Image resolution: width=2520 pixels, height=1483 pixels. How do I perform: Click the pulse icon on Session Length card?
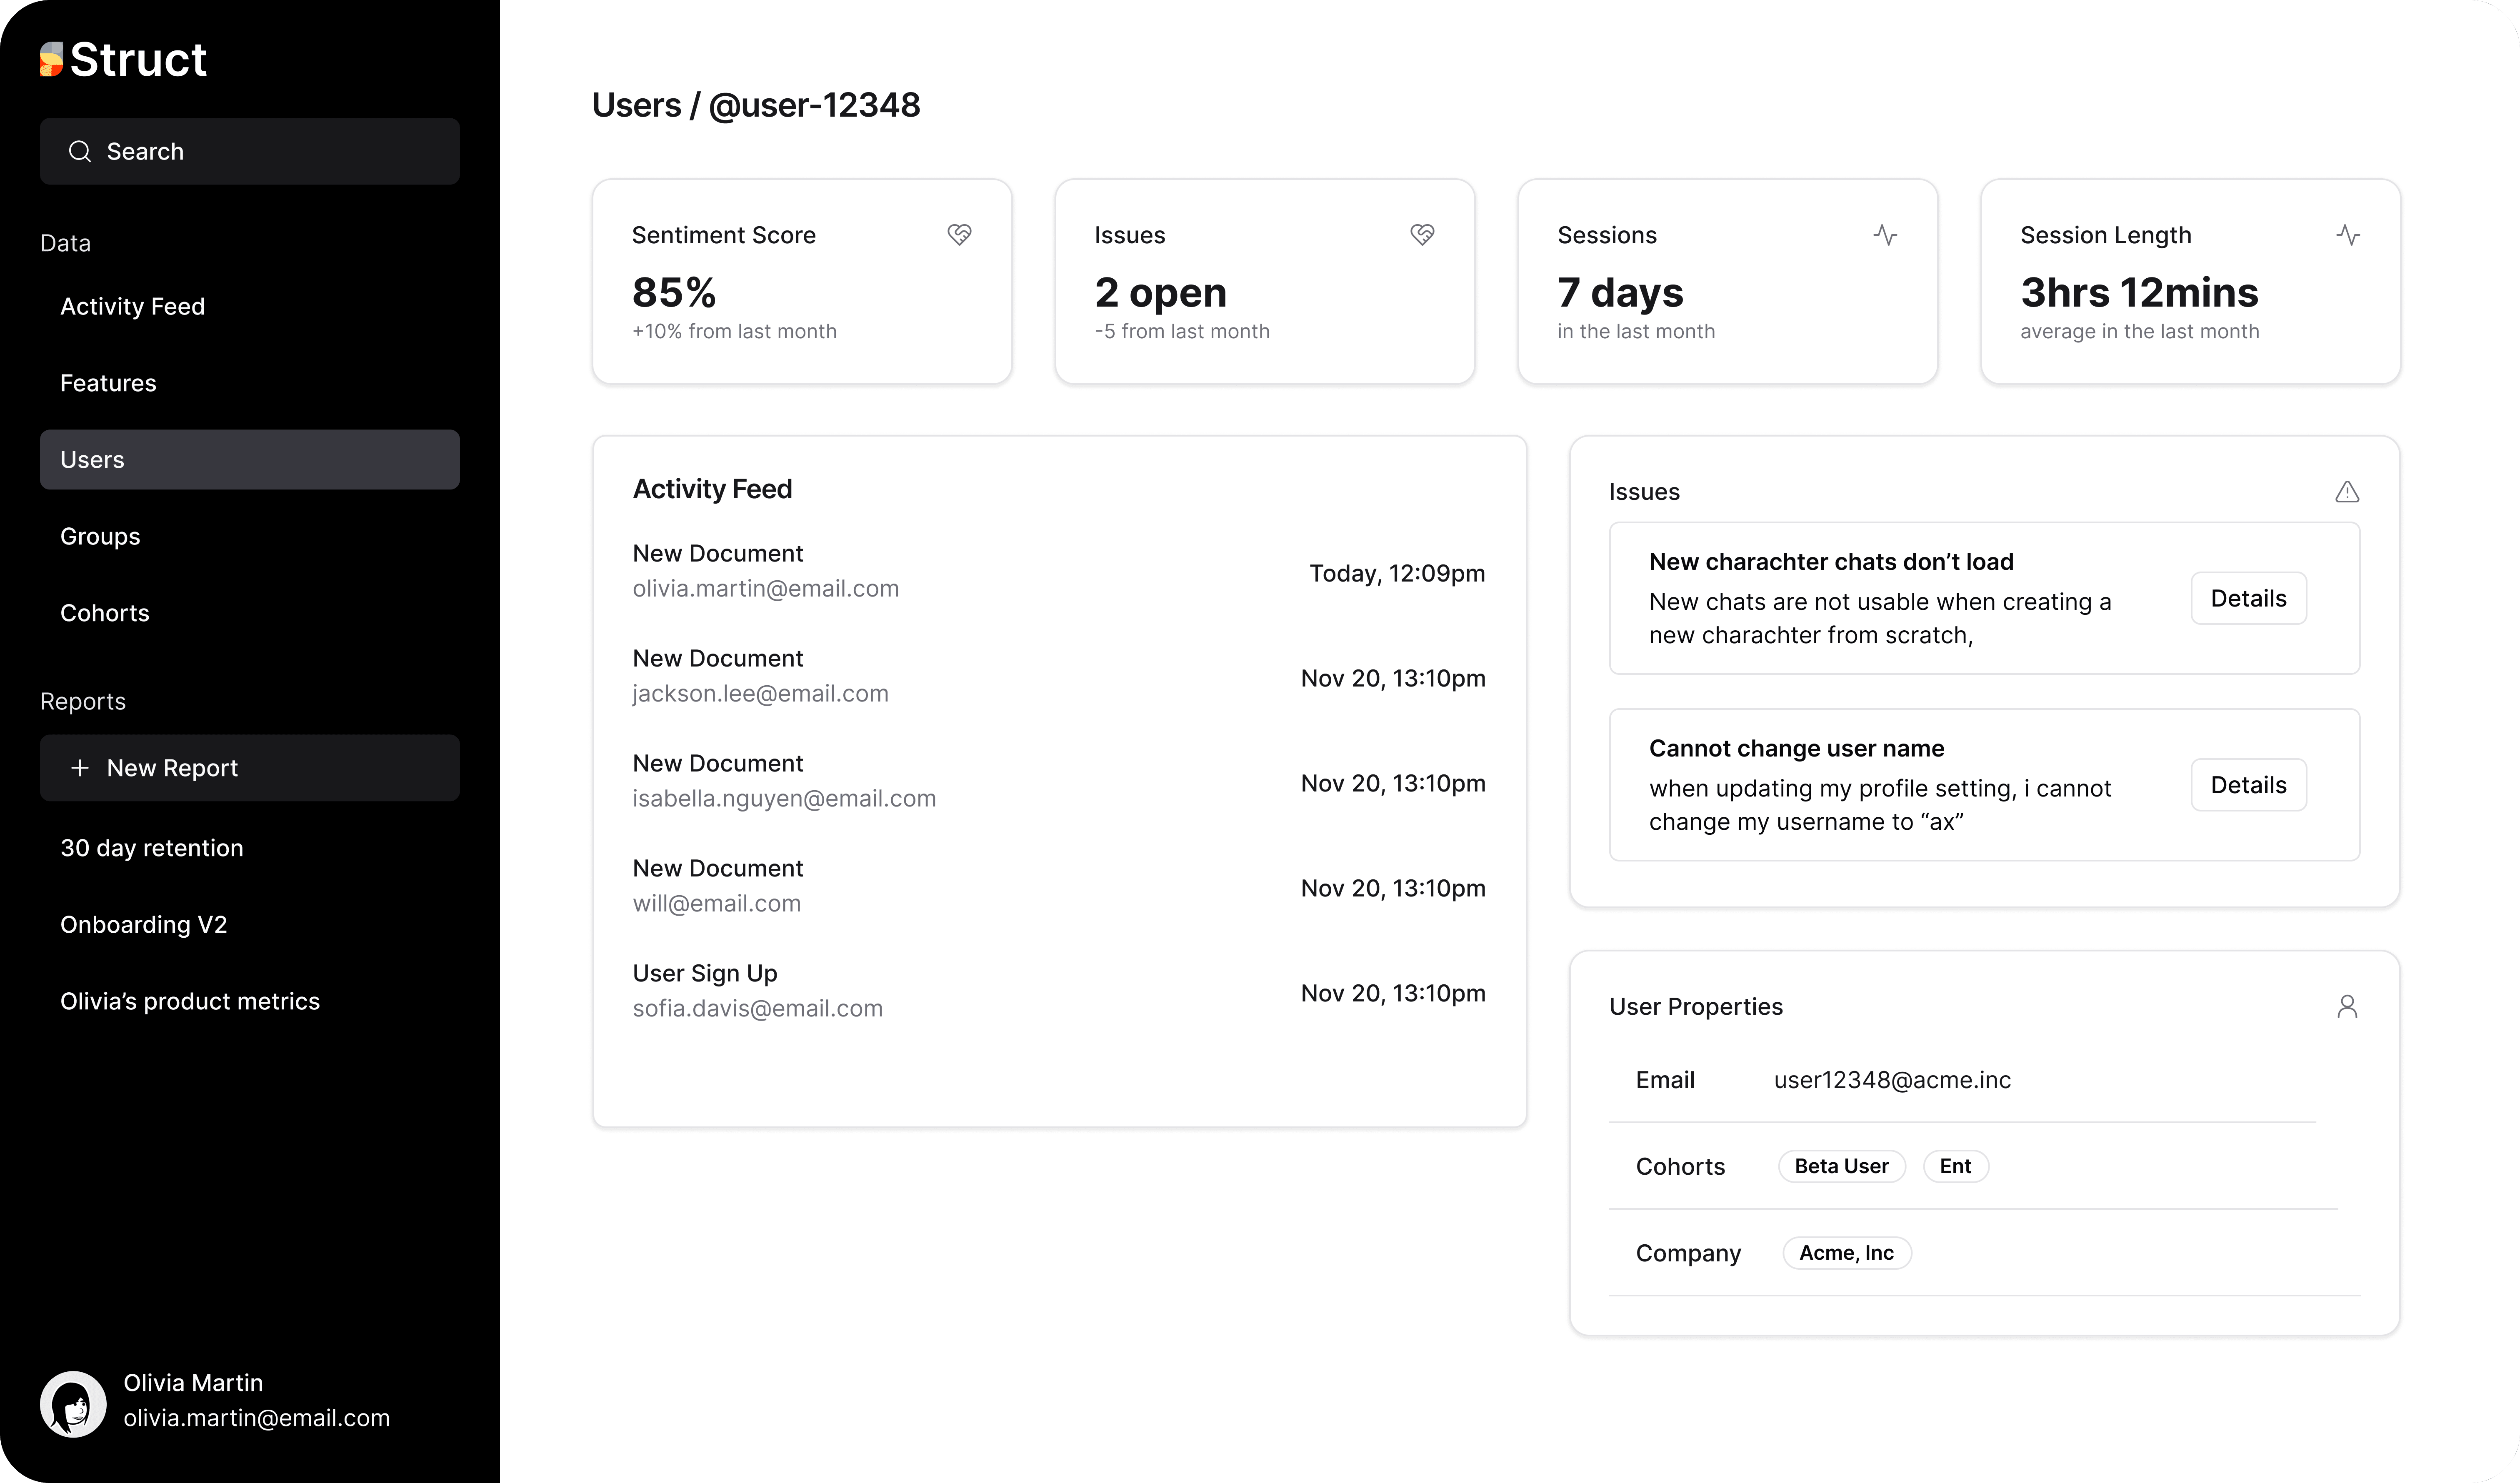[2348, 235]
